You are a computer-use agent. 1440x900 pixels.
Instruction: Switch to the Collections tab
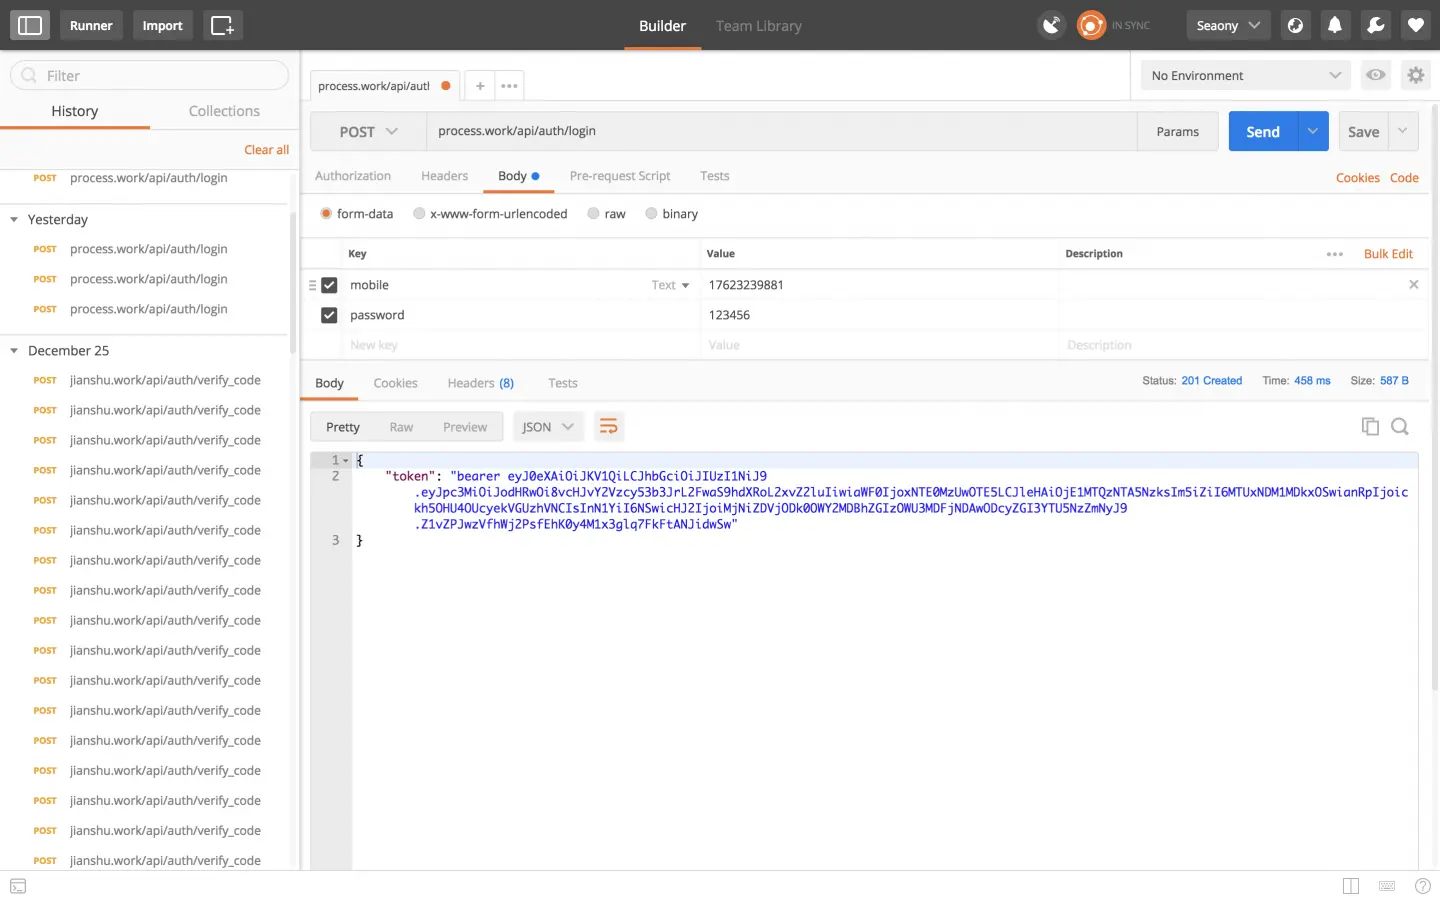(x=224, y=111)
